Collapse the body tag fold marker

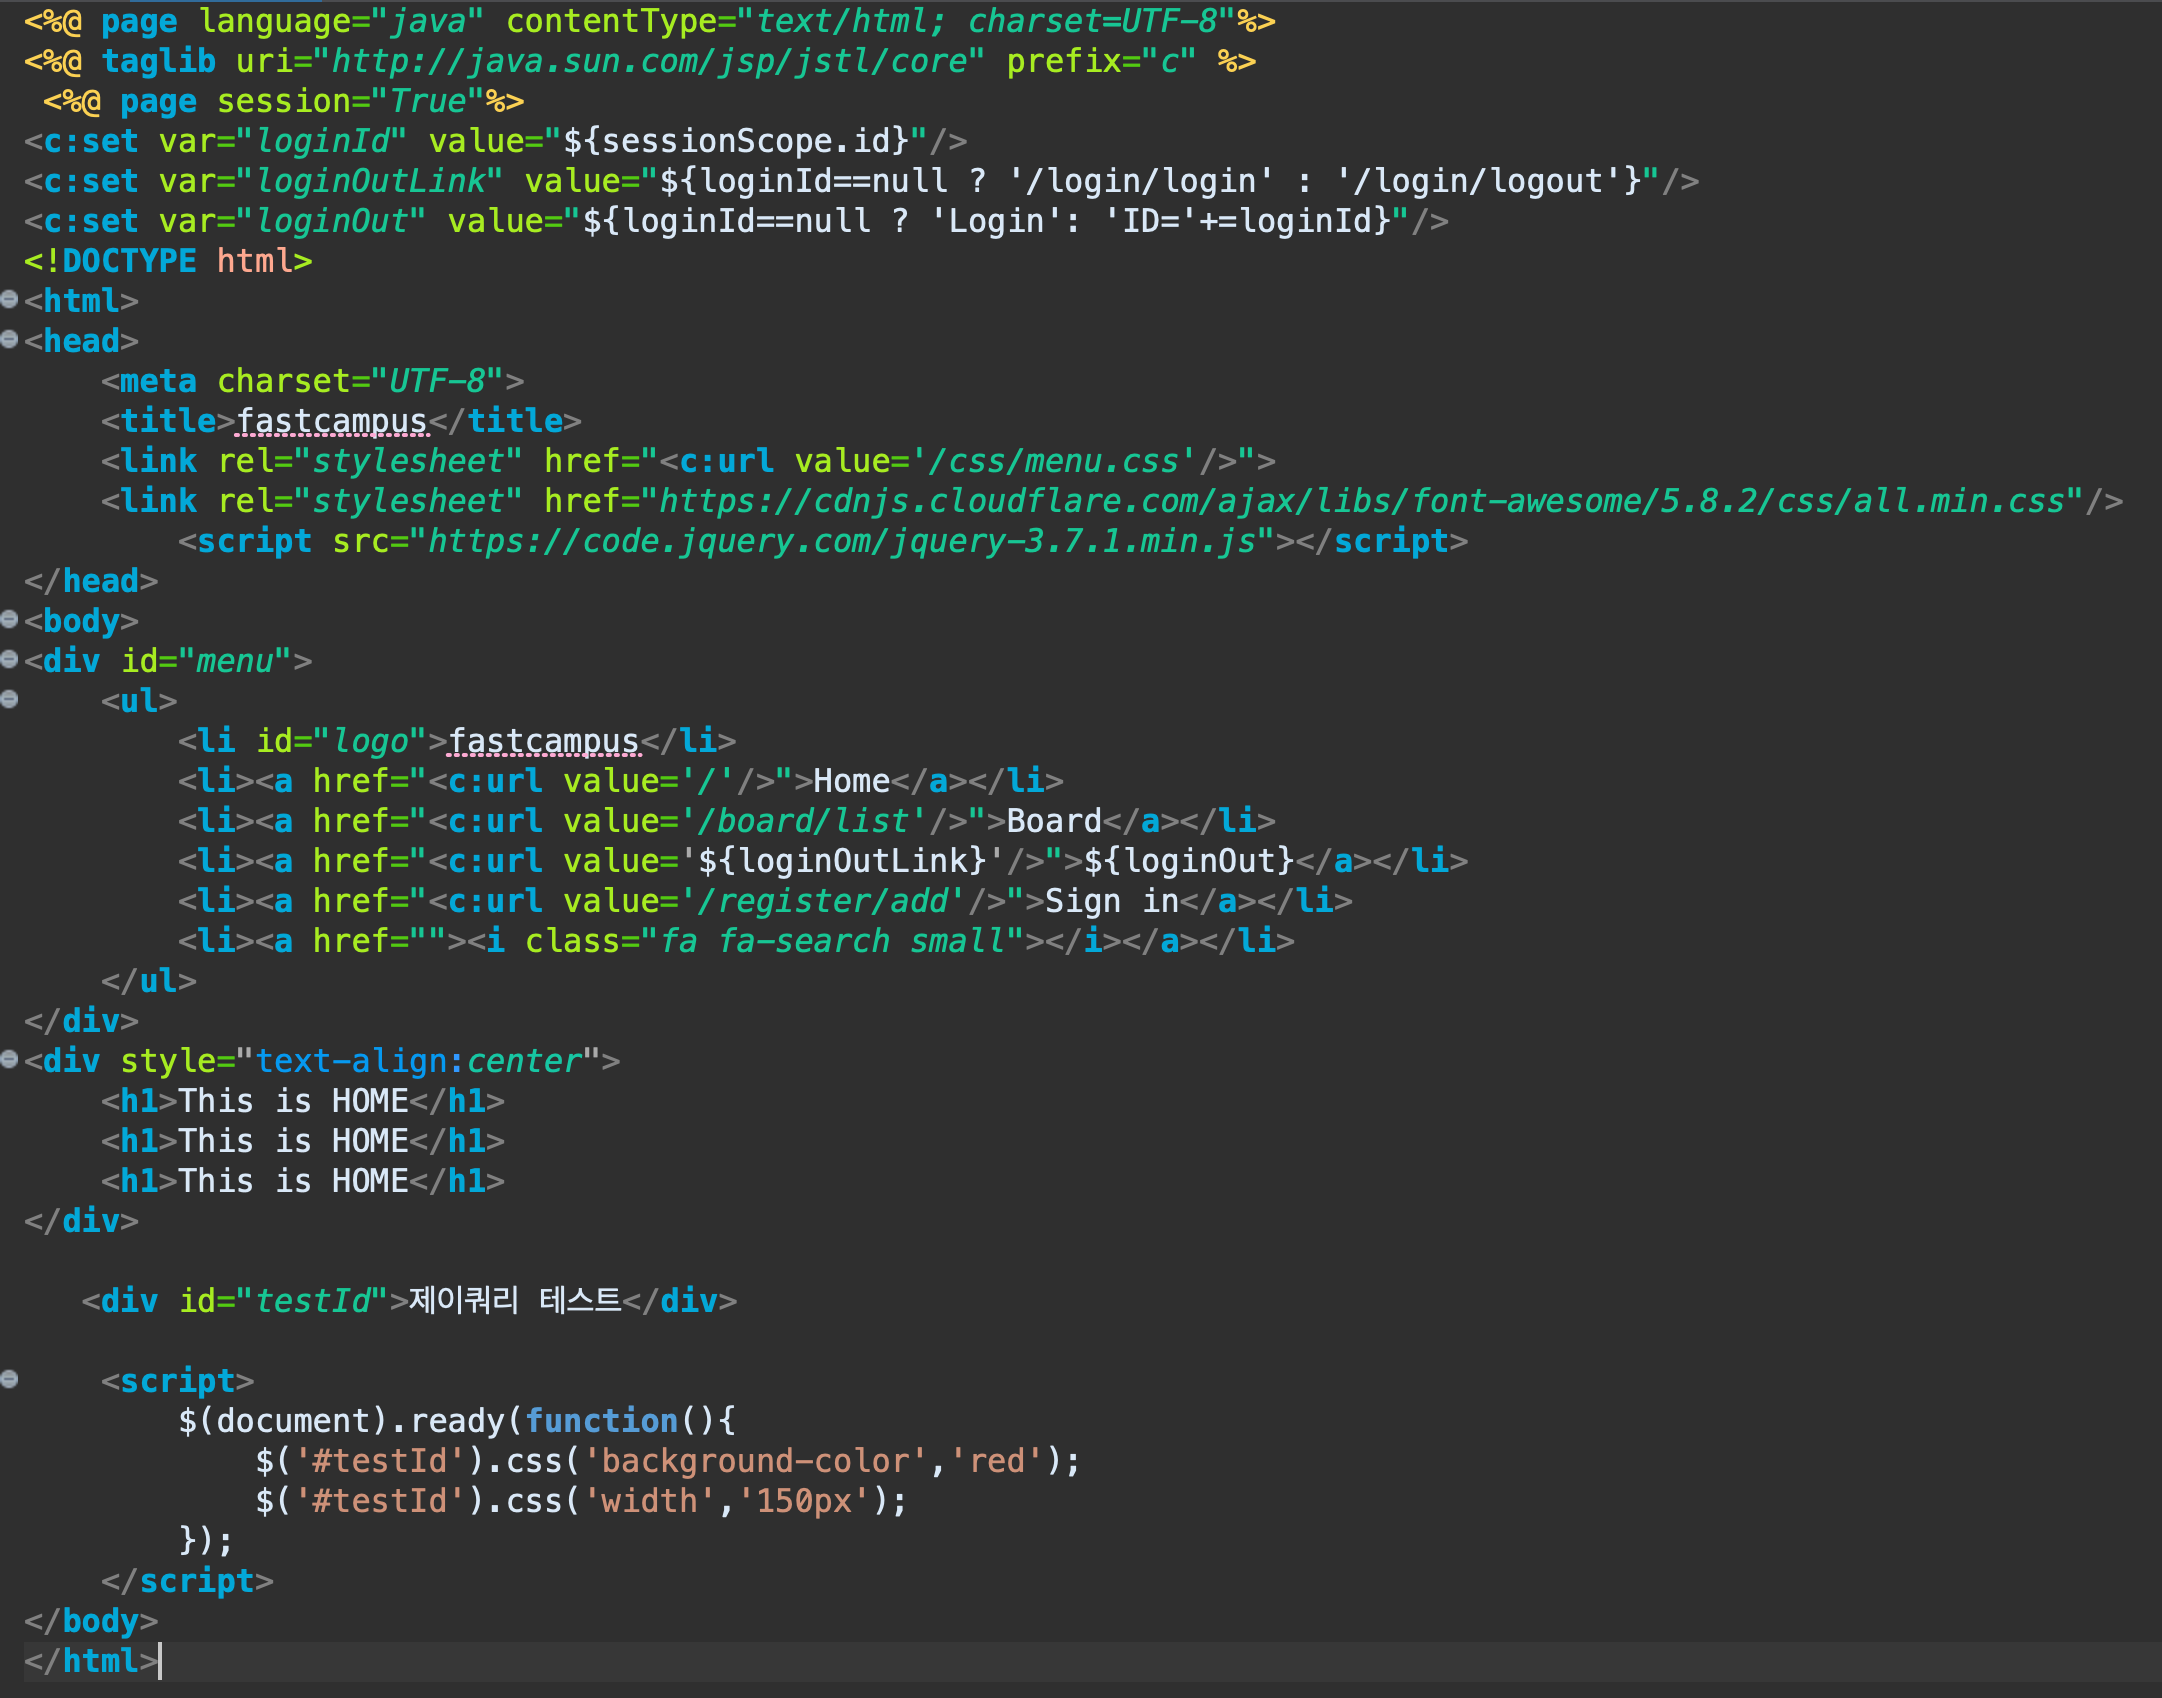pyautogui.click(x=9, y=619)
